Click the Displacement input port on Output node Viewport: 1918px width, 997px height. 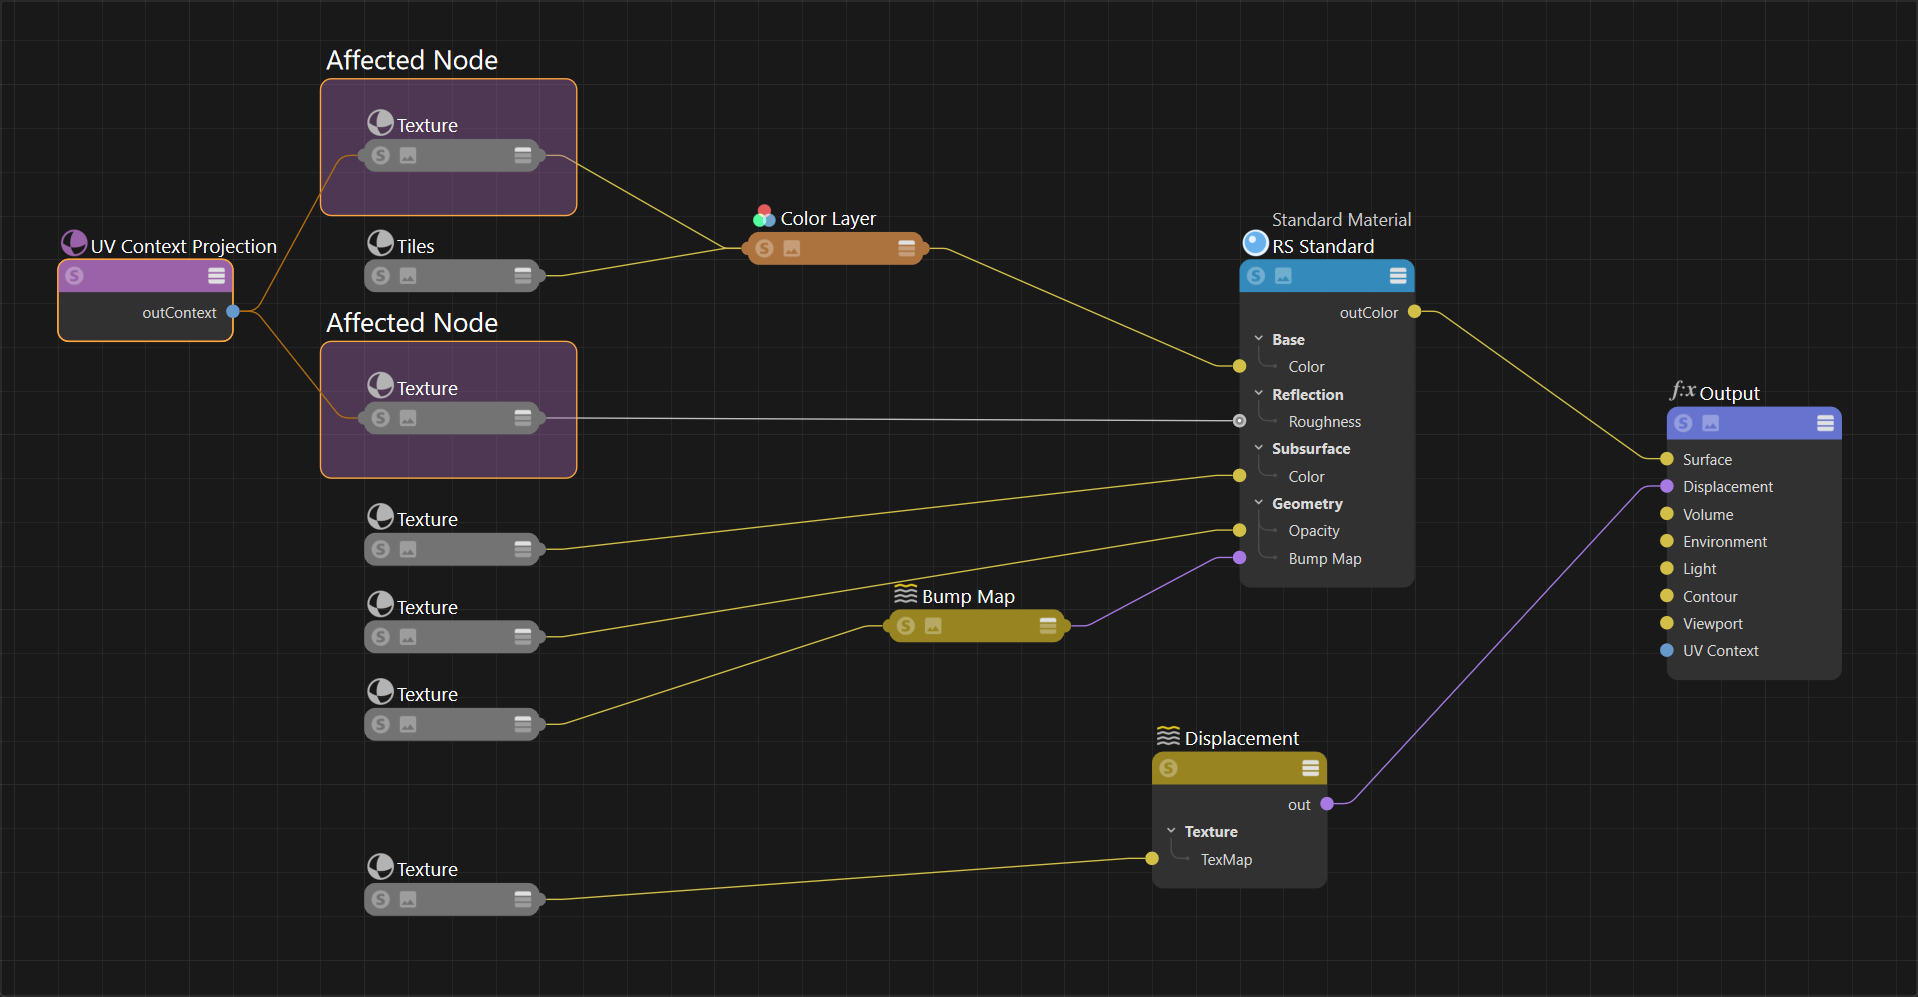[x=1667, y=487]
